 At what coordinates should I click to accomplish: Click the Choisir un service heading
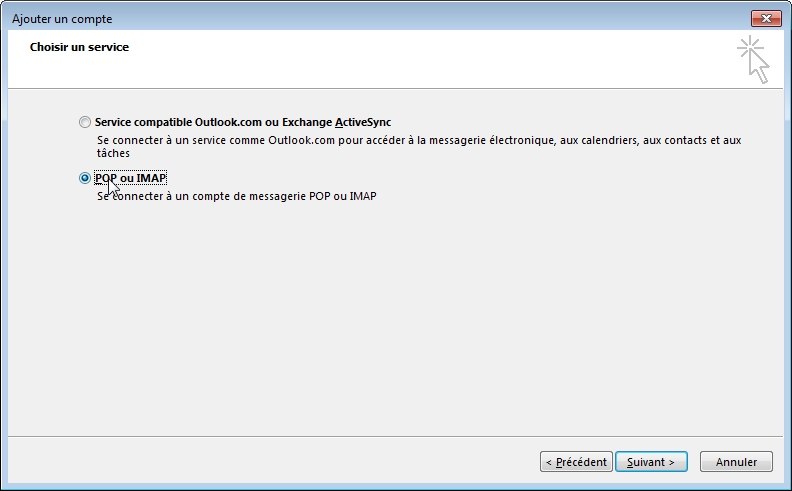pos(79,47)
